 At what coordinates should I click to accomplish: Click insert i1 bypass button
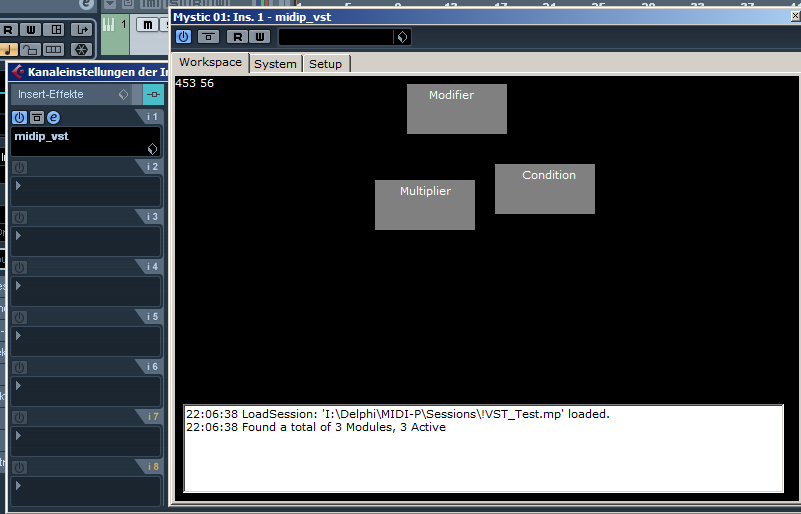click(37, 118)
